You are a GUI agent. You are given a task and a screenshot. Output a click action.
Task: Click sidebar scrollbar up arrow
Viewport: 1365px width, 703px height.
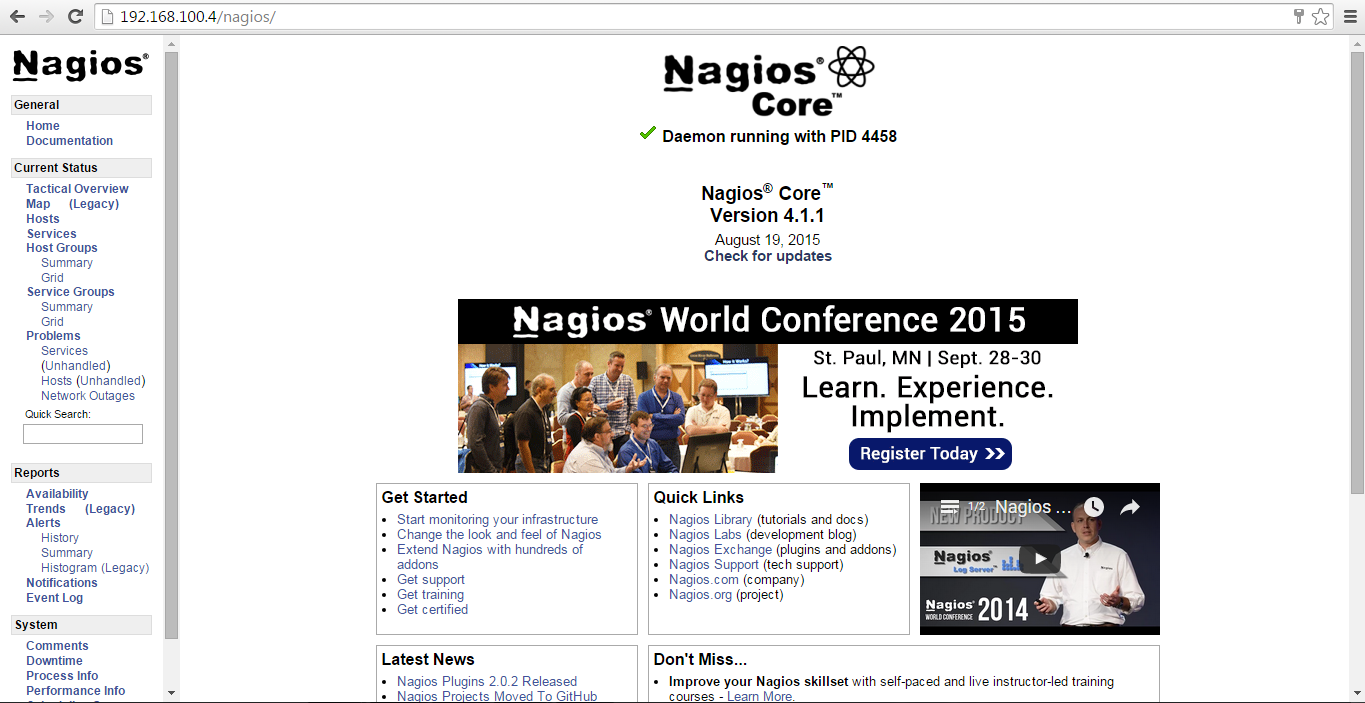coord(171,44)
